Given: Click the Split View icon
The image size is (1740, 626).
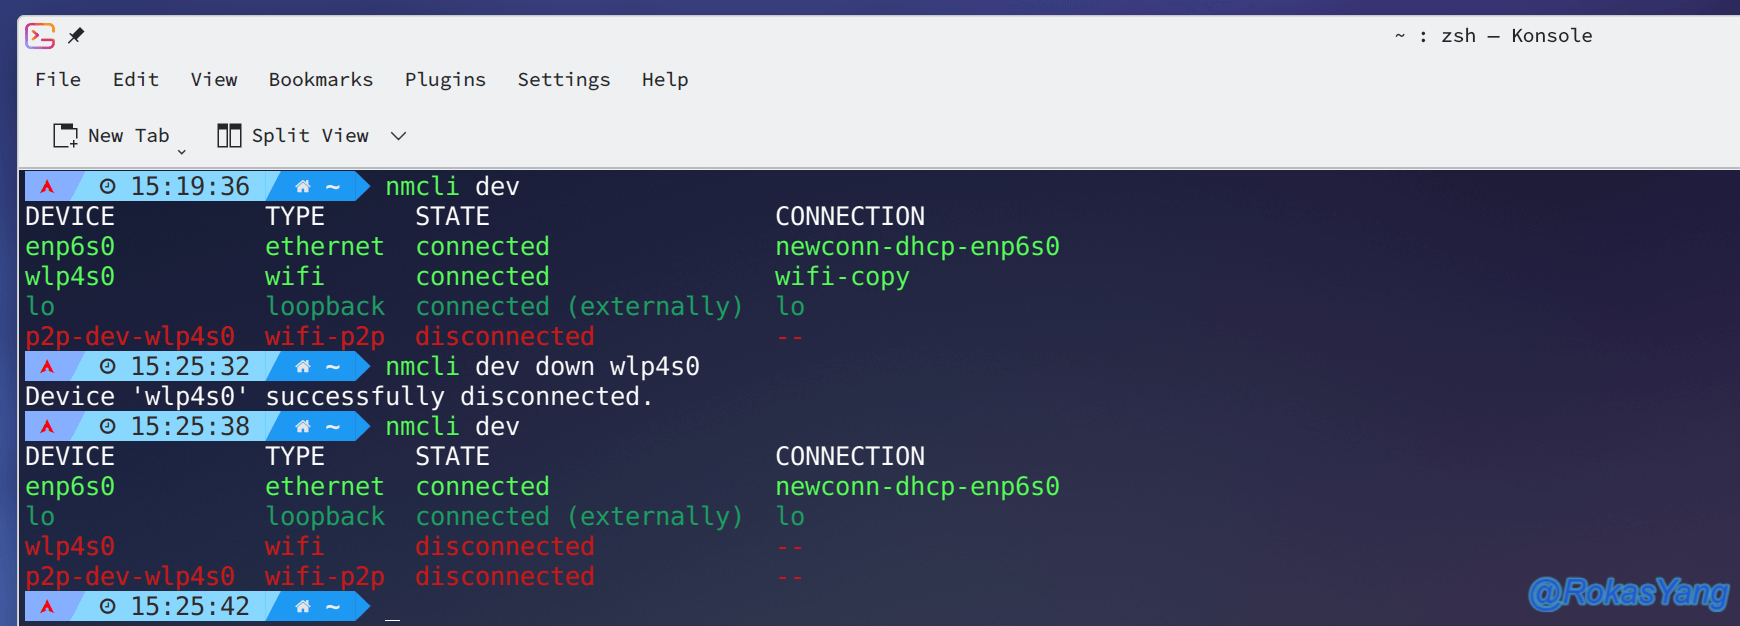Looking at the screenshot, I should [229, 135].
